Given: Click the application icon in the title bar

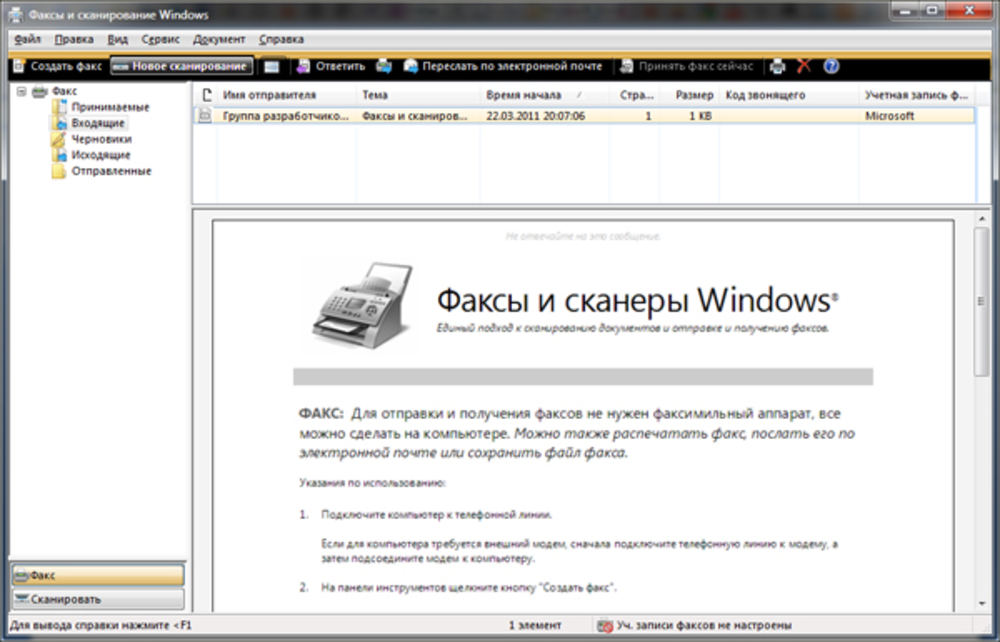Looking at the screenshot, I should click(15, 14).
